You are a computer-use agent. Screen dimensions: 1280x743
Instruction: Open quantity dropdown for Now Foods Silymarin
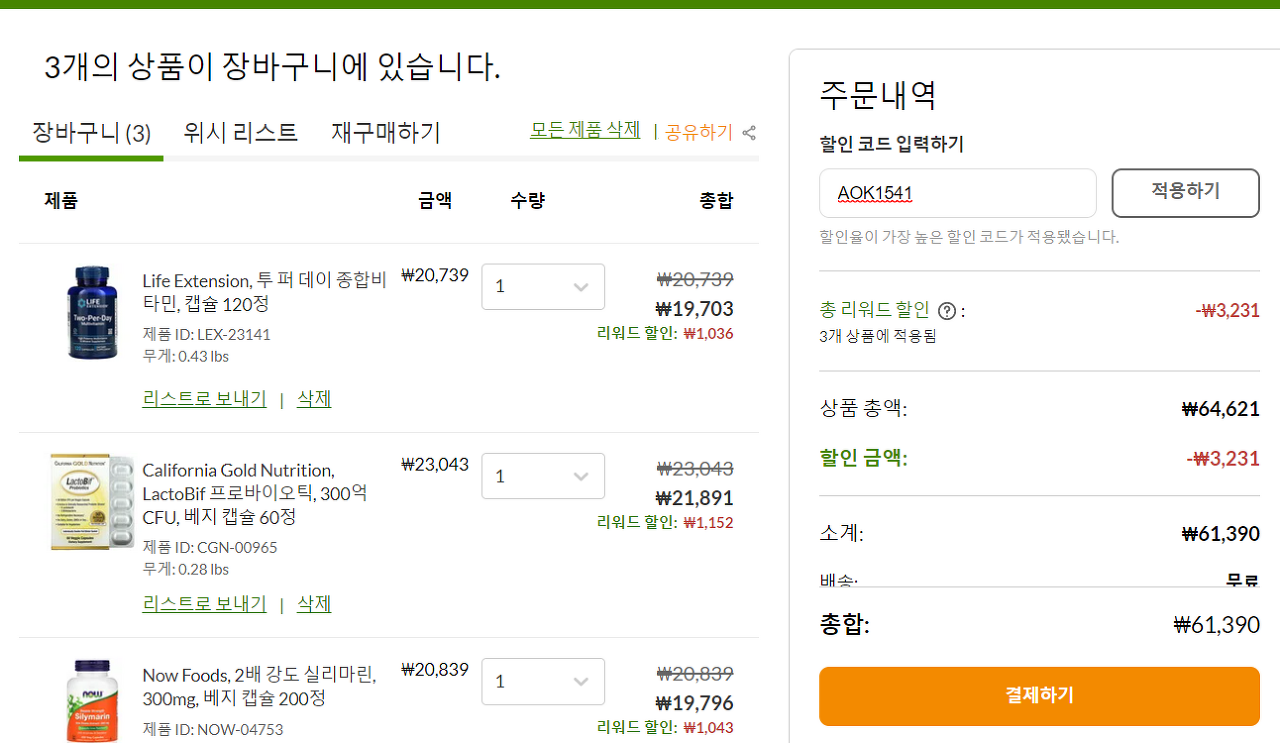click(543, 681)
